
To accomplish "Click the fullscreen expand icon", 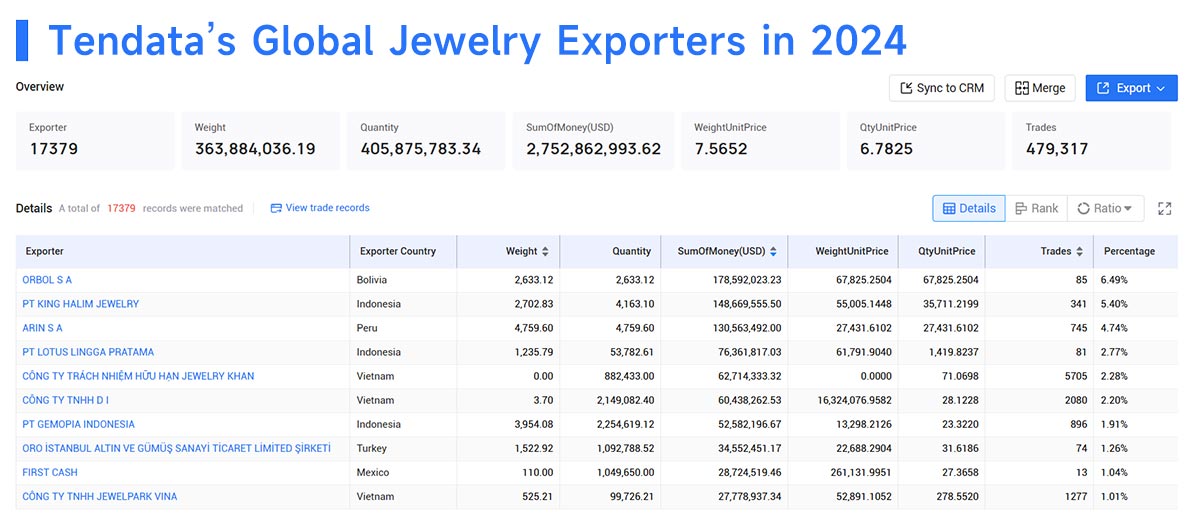I will [x=1165, y=209].
